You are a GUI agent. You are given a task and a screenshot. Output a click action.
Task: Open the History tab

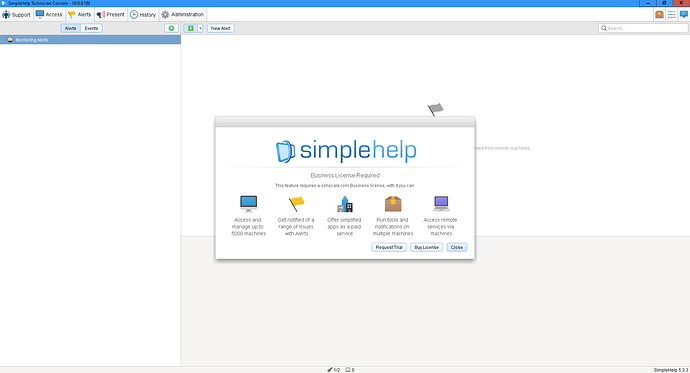143,15
